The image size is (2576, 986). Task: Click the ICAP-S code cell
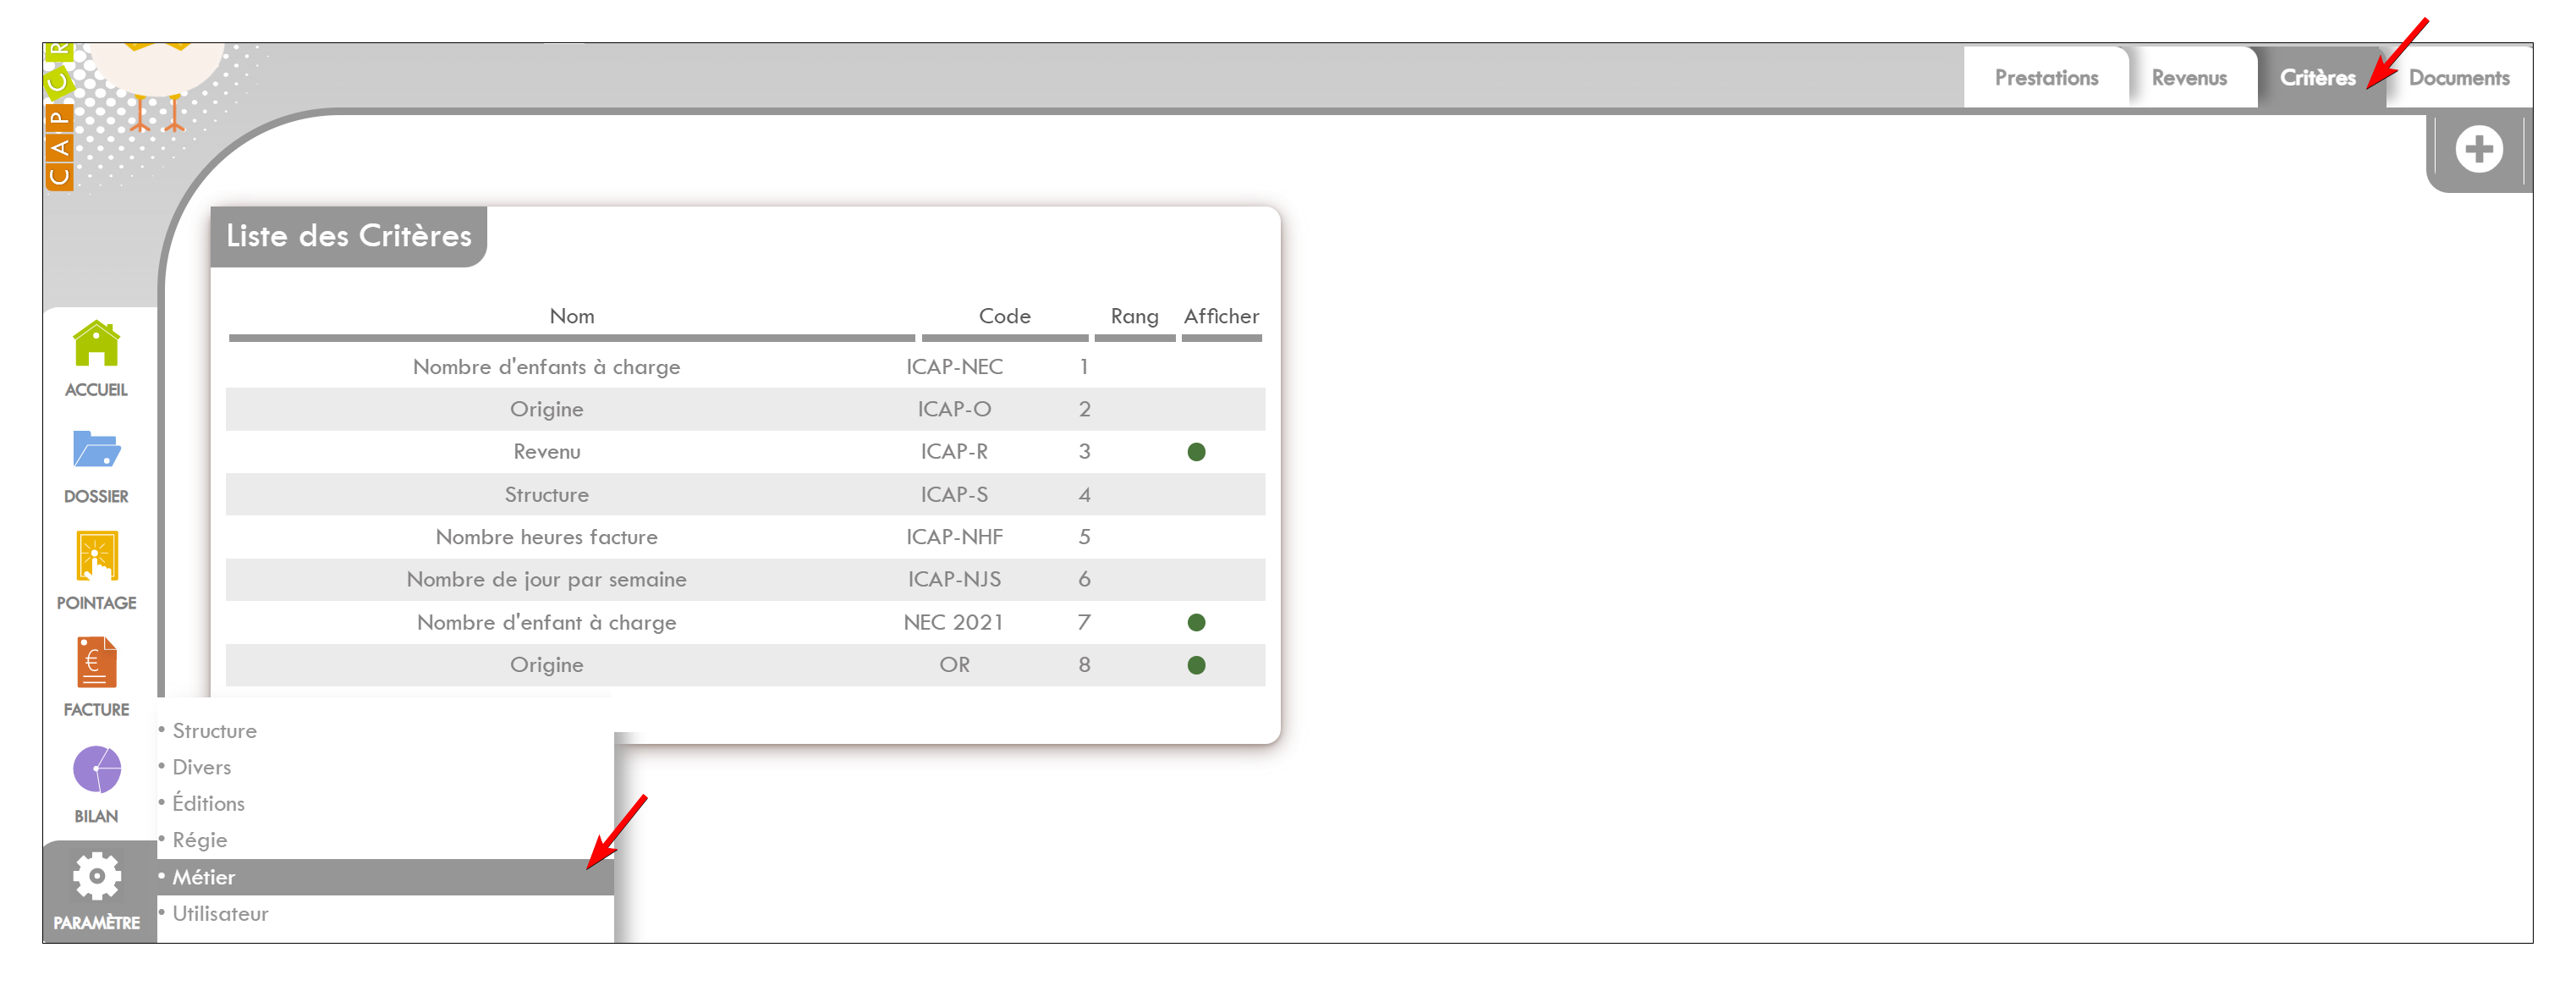tap(954, 495)
